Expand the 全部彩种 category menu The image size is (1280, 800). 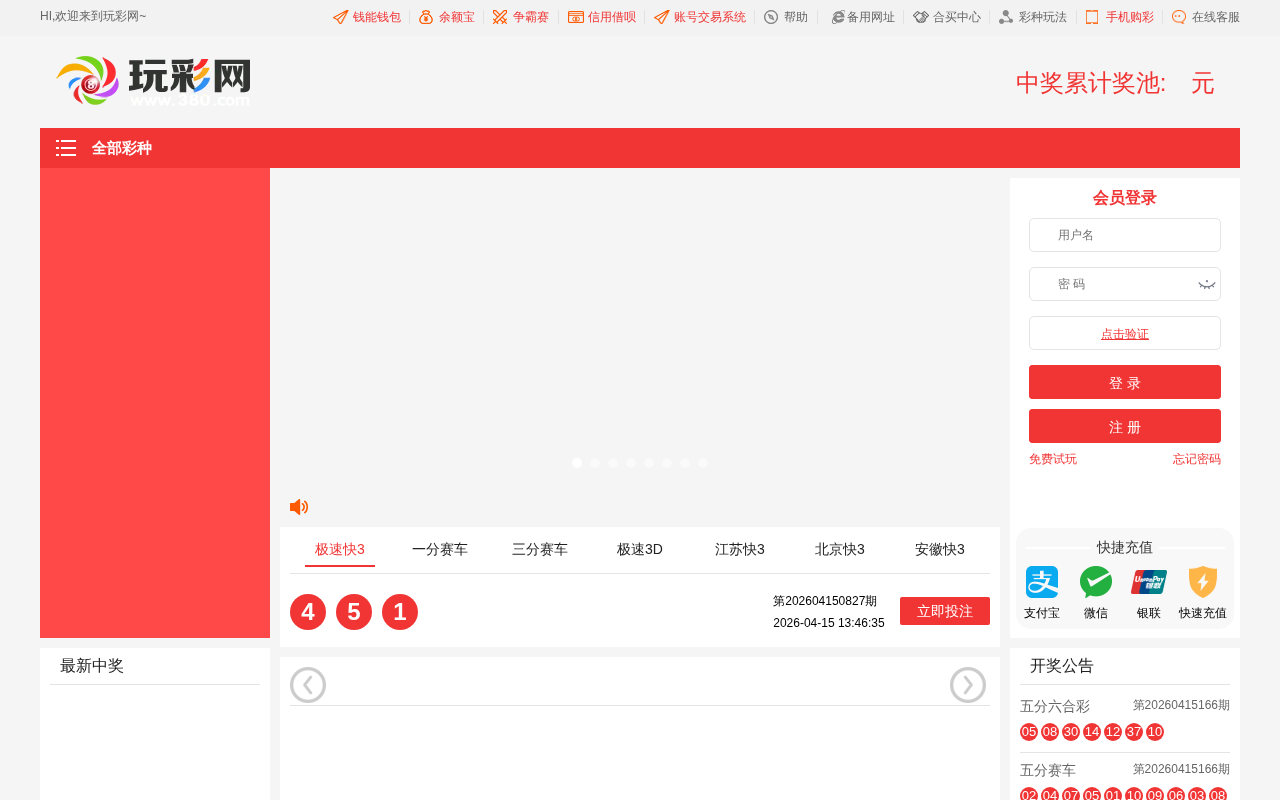[x=122, y=148]
